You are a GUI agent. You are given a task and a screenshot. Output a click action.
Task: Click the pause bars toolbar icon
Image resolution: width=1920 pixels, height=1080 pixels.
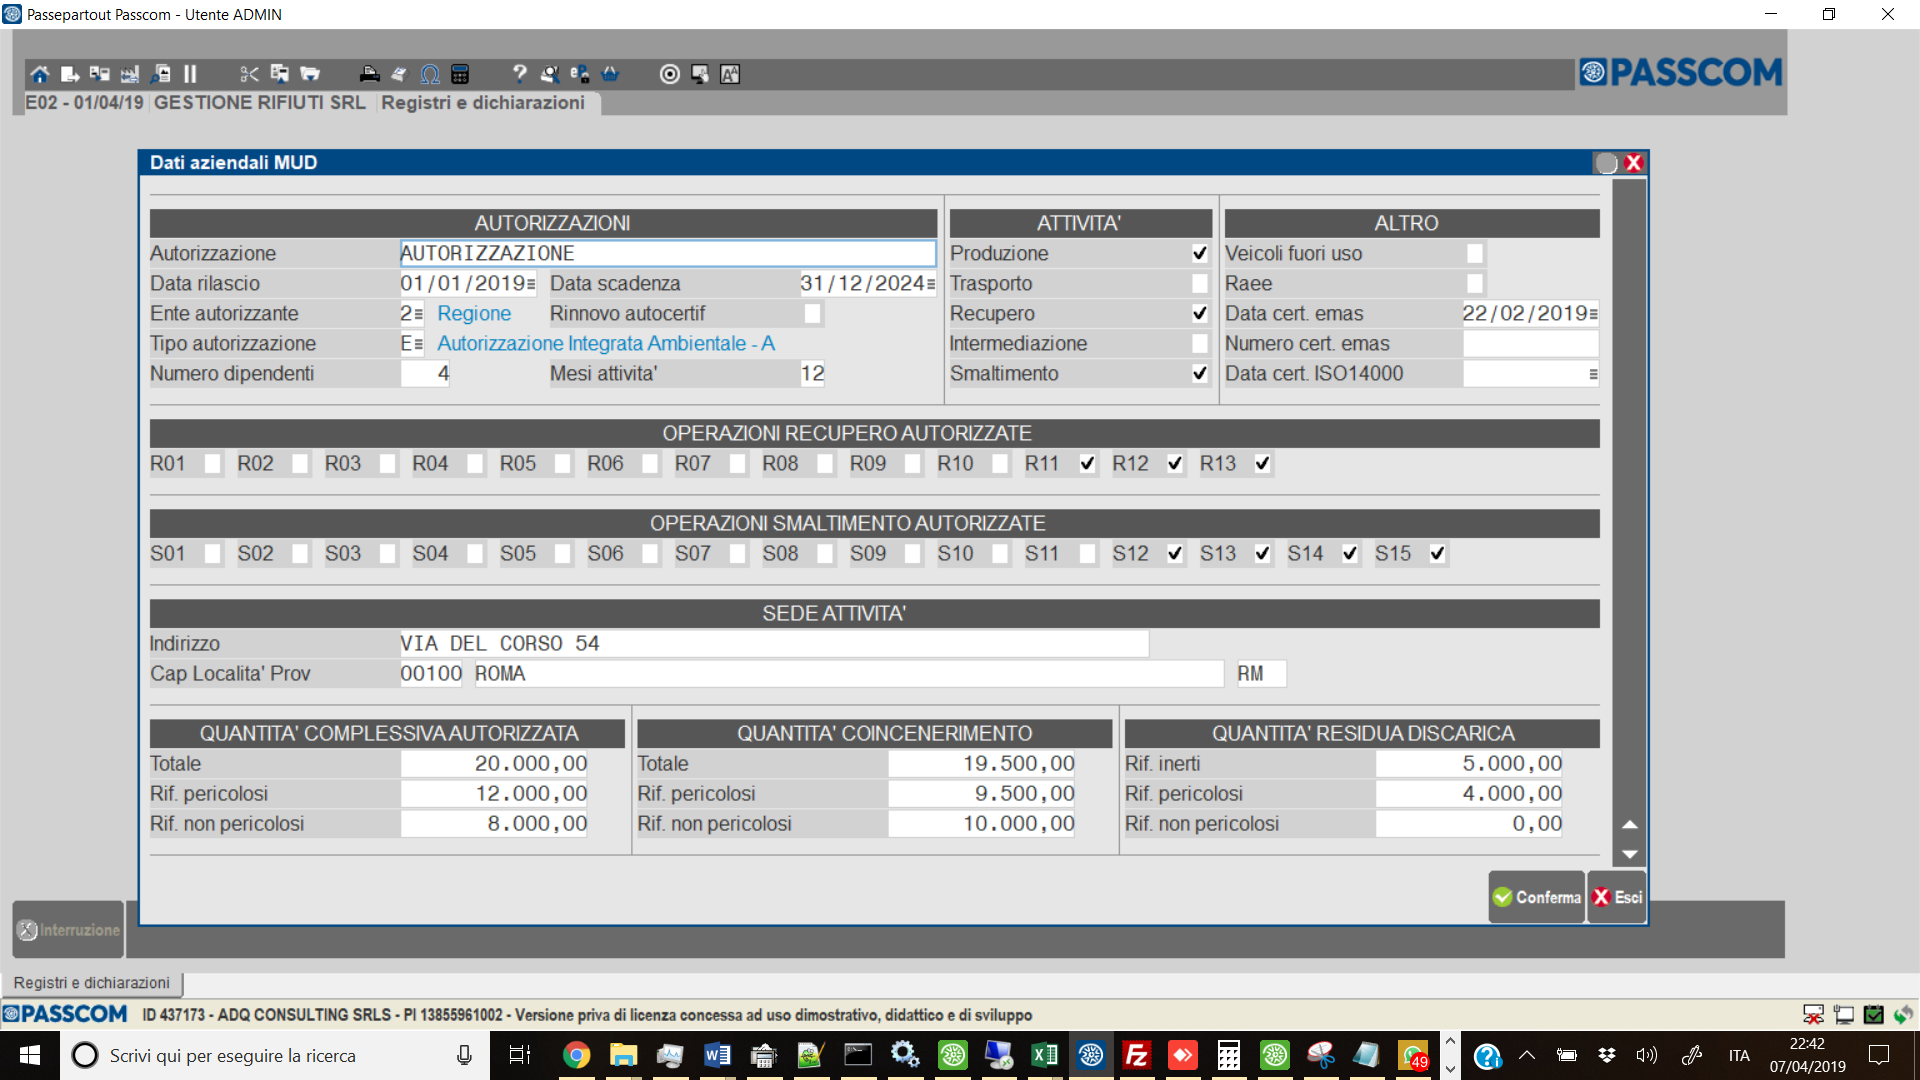tap(190, 74)
